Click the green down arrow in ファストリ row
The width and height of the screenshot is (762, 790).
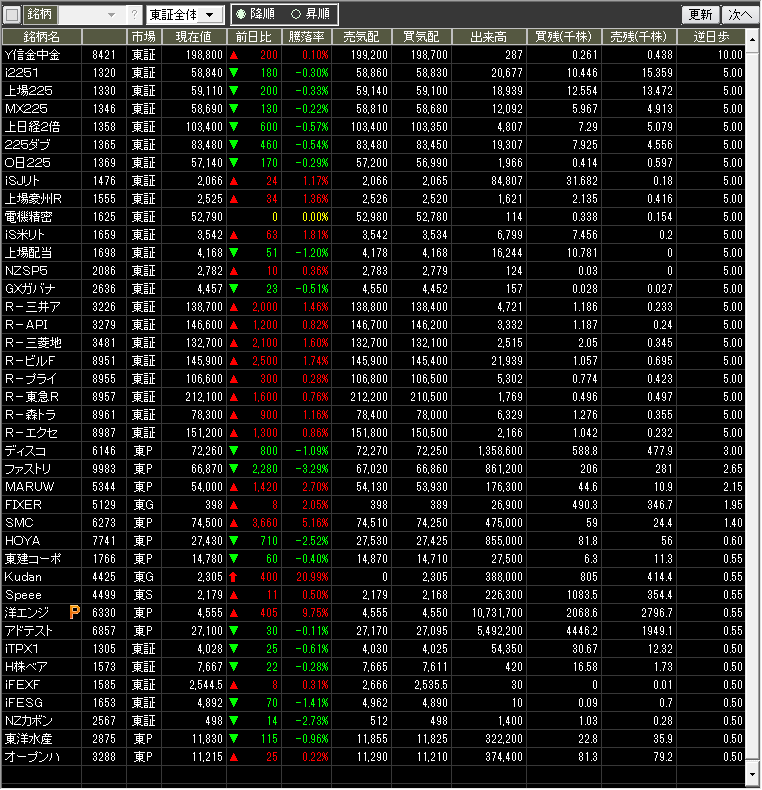pyautogui.click(x=234, y=469)
